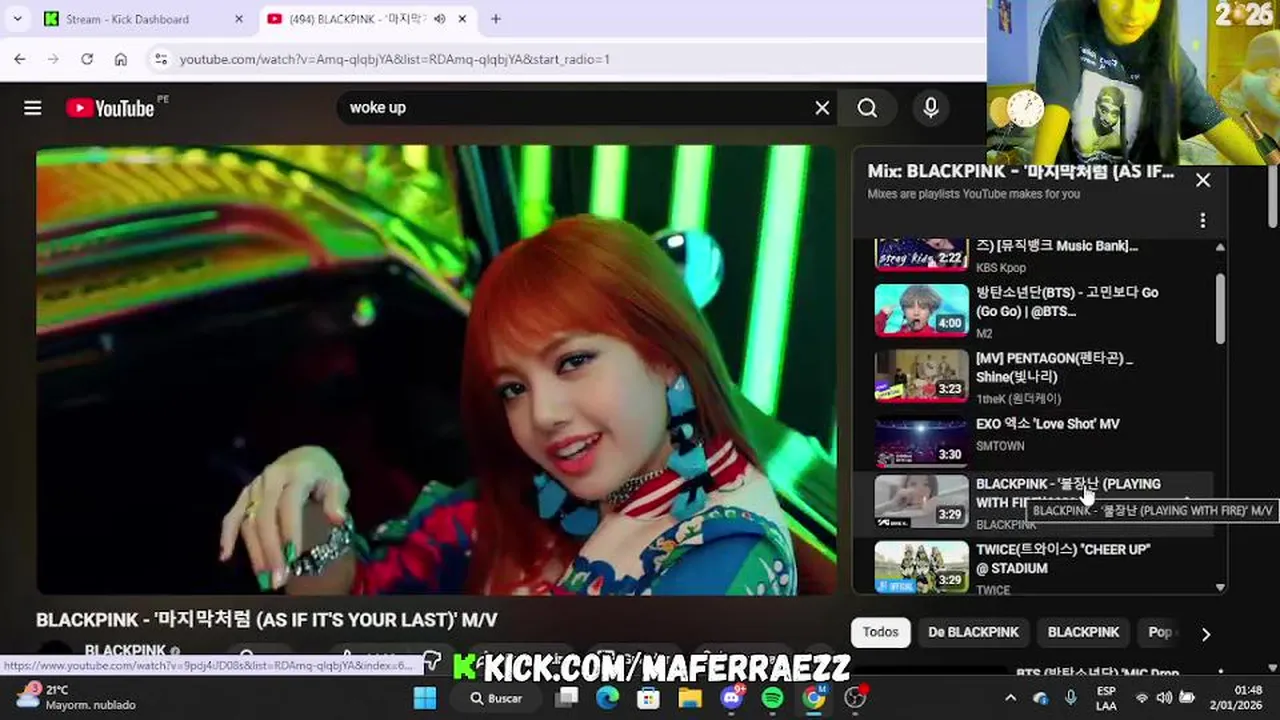Open OBS Studio from taskbar
This screenshot has width=1280, height=720.
(855, 698)
